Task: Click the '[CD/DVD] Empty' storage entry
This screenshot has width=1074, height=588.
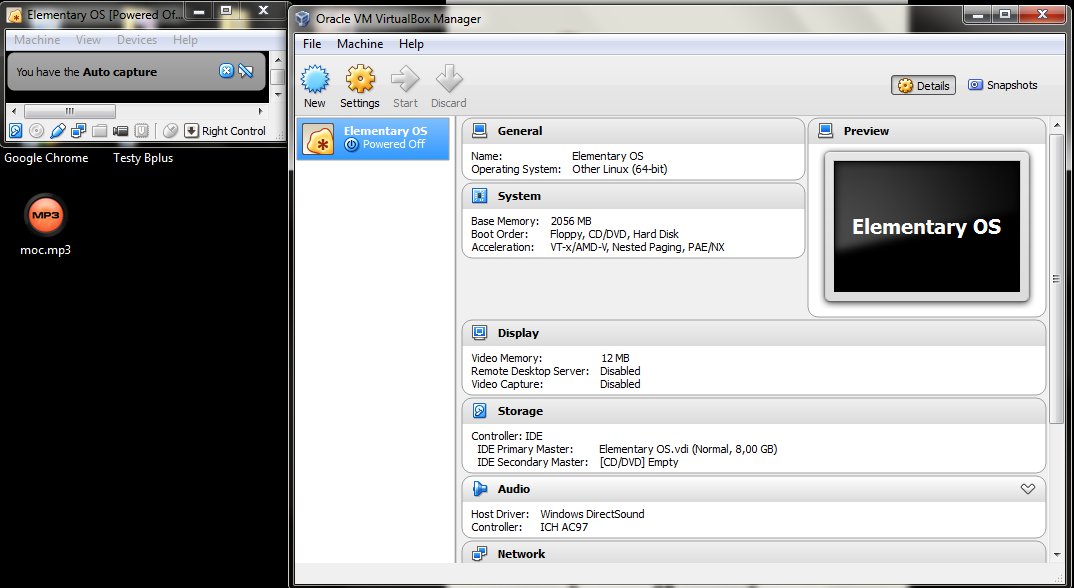Action: 639,463
